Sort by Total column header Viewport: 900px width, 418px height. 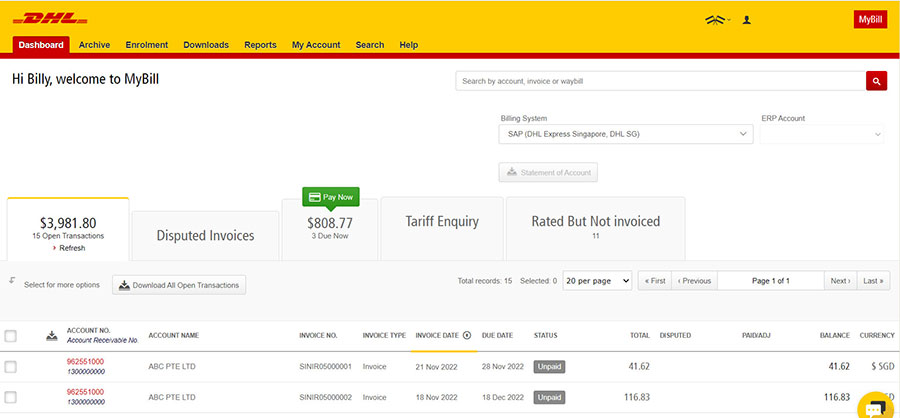pyautogui.click(x=639, y=335)
